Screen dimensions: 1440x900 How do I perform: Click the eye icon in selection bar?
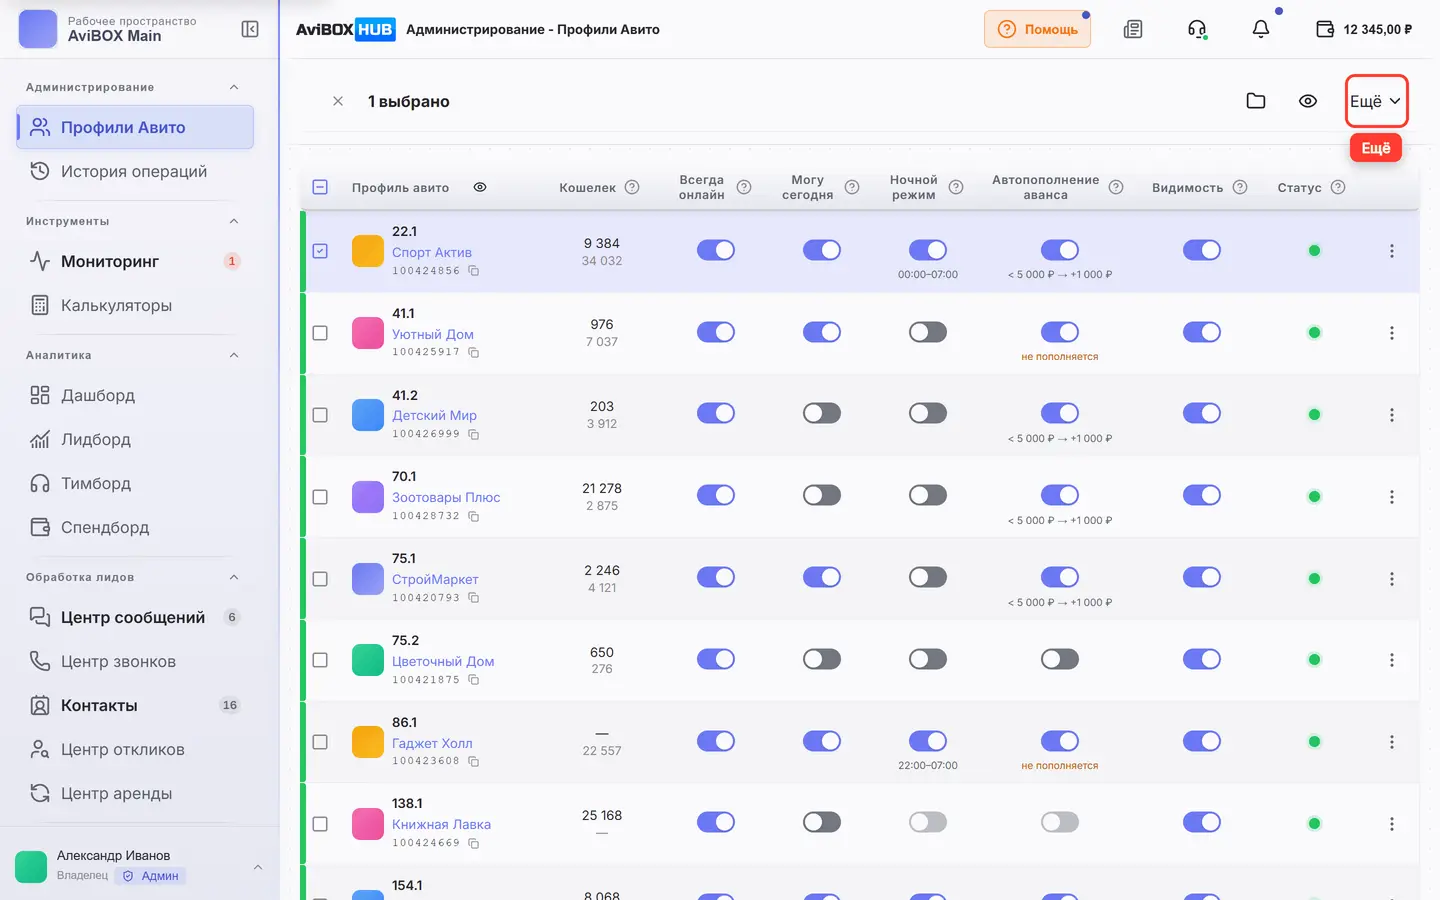point(1308,101)
